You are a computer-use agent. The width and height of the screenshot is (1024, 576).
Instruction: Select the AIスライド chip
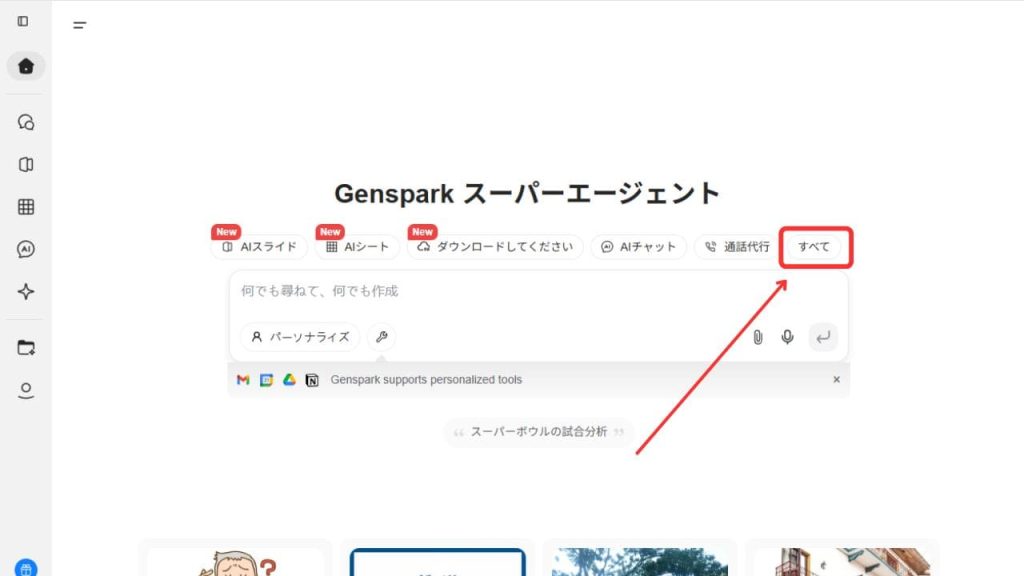tap(259, 247)
